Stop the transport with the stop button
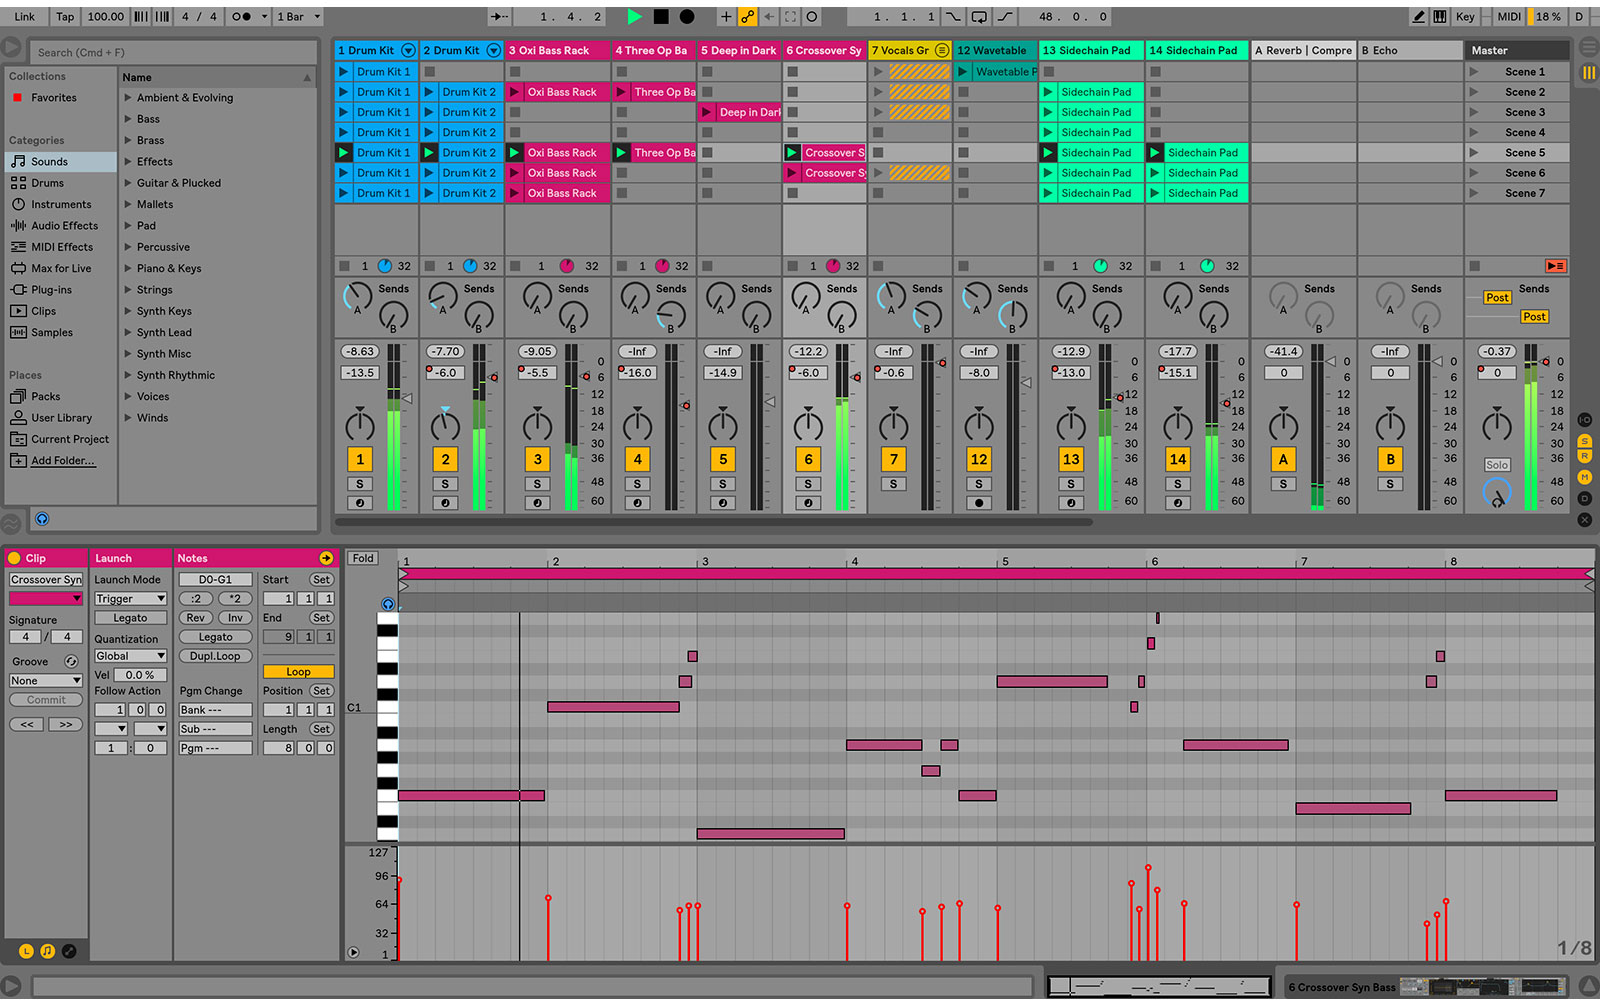 point(661,16)
